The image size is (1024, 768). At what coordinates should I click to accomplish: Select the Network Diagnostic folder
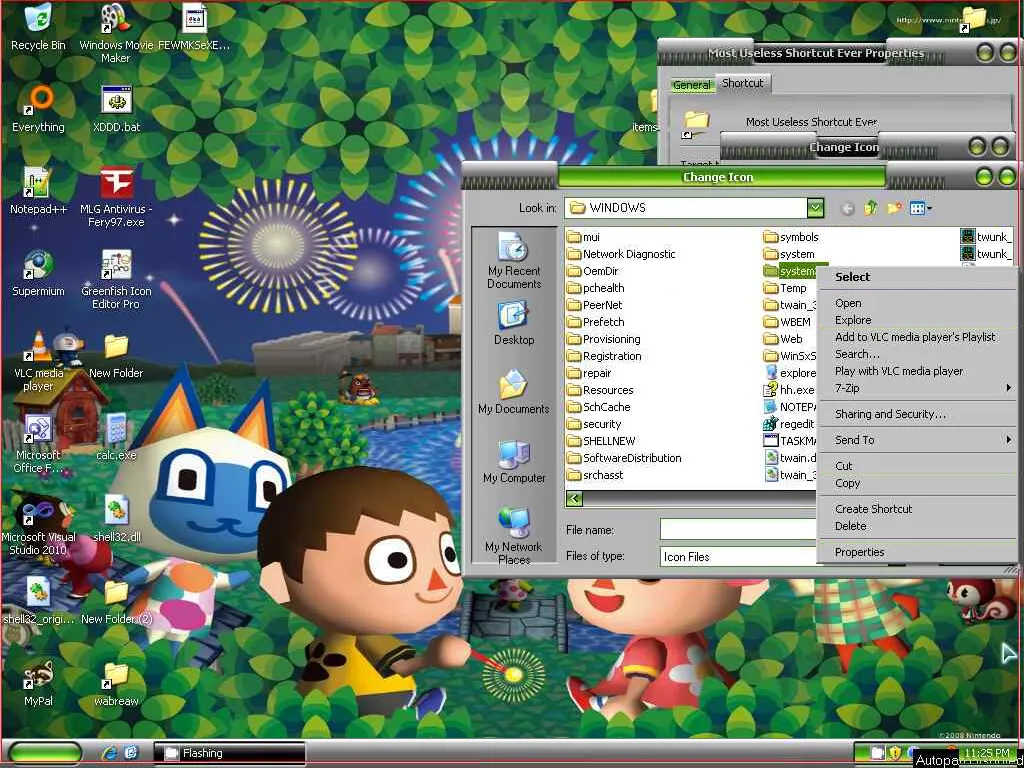(621, 254)
